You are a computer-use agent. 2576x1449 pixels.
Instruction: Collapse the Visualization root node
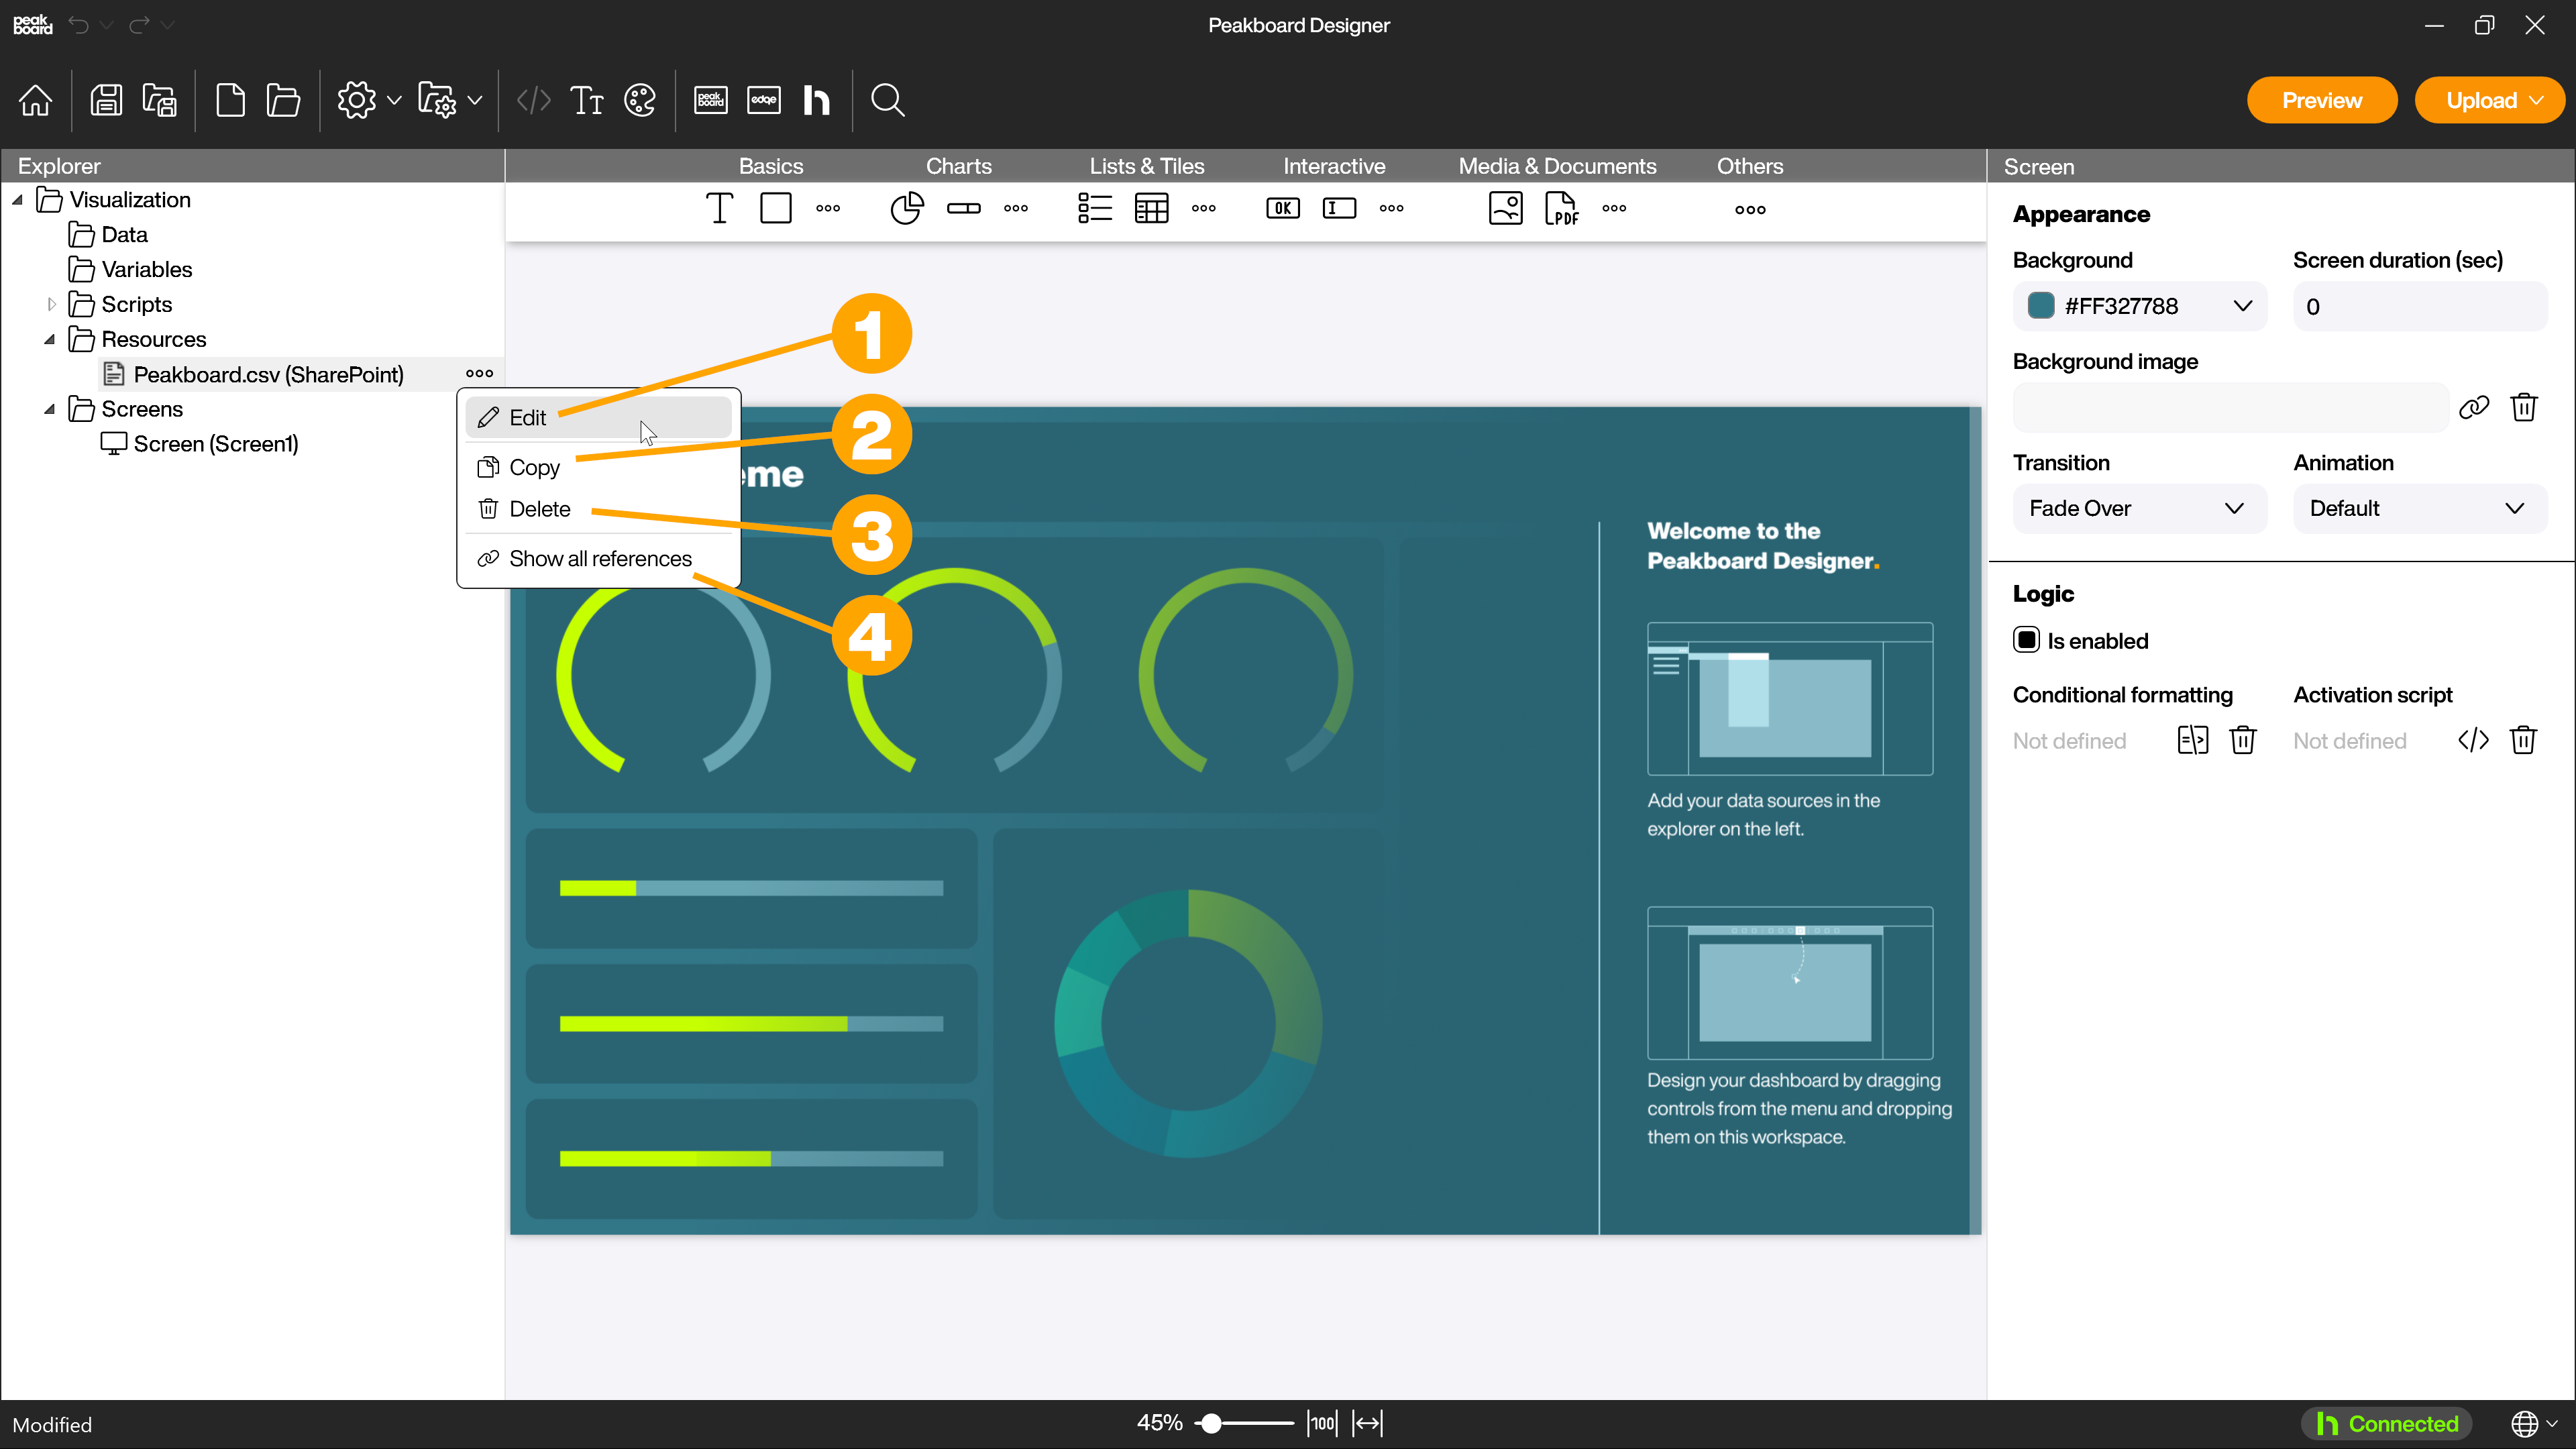(x=17, y=200)
